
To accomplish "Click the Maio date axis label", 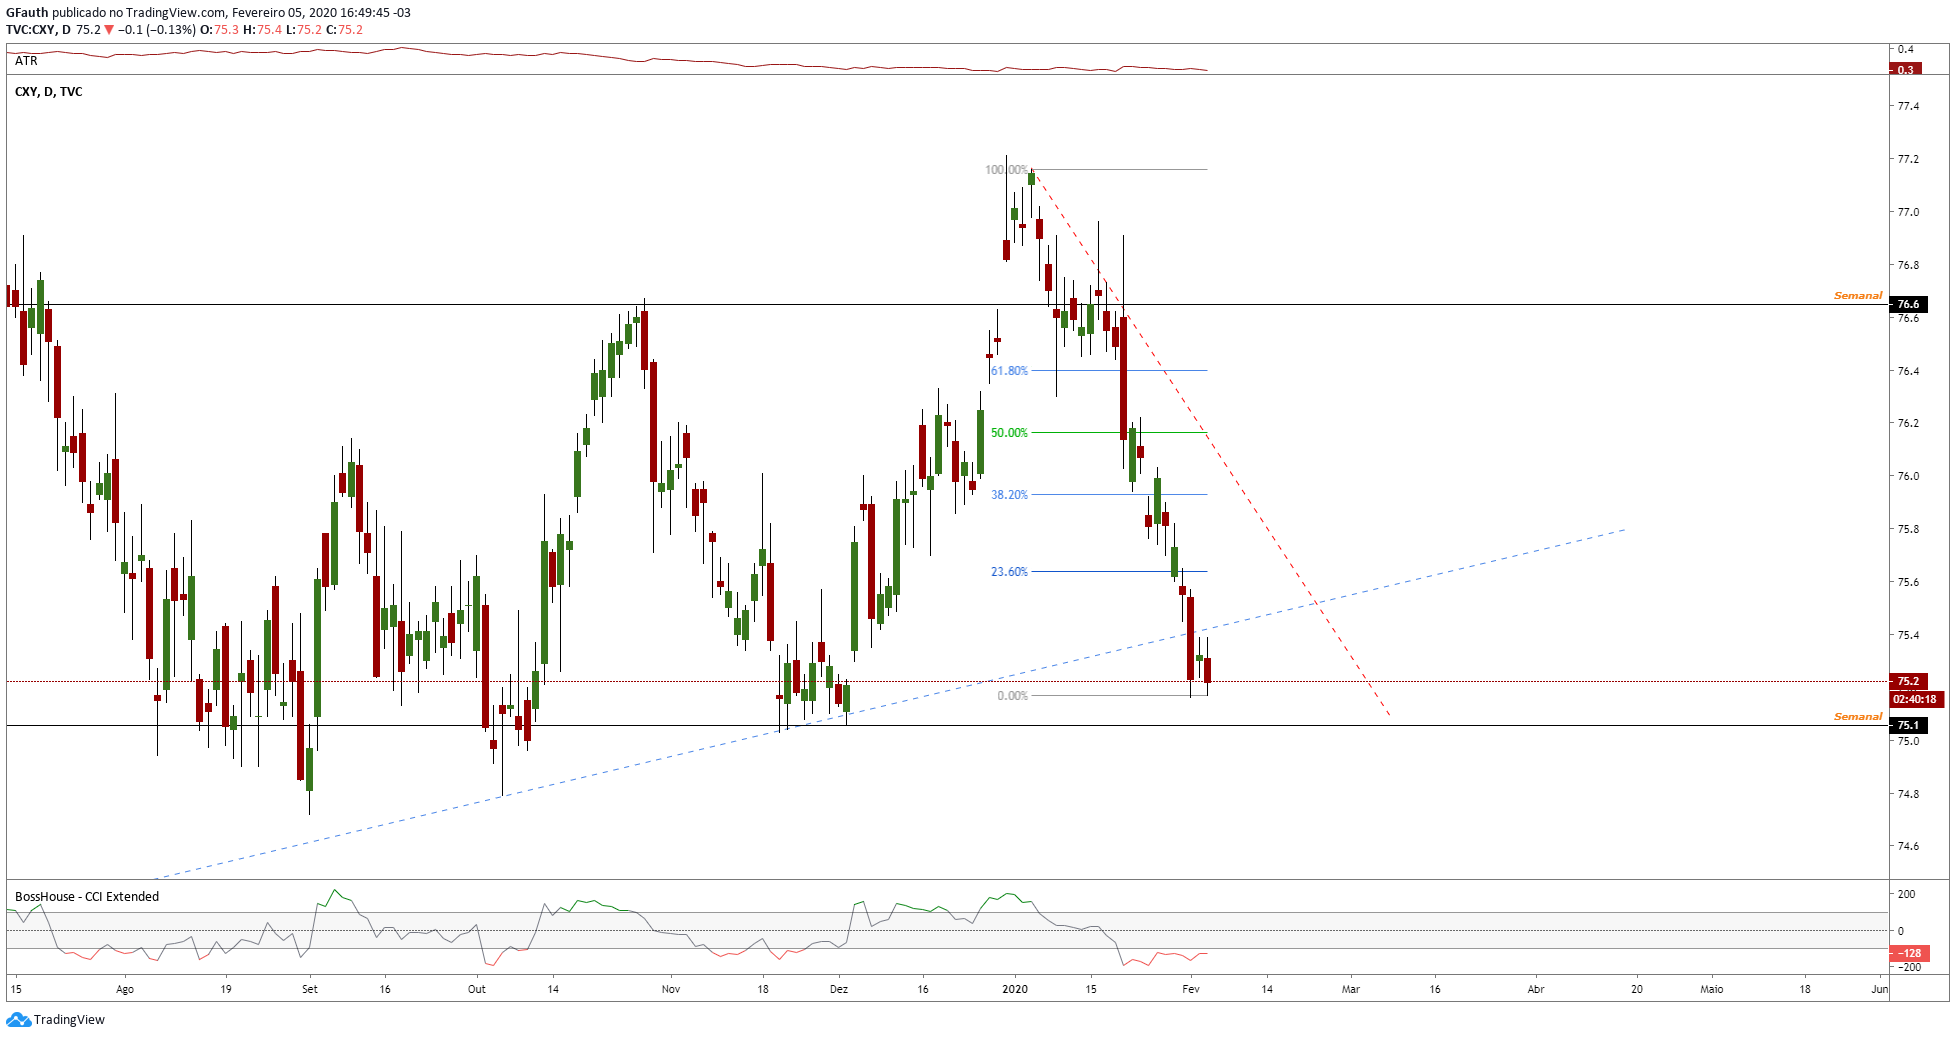I will tap(1712, 989).
